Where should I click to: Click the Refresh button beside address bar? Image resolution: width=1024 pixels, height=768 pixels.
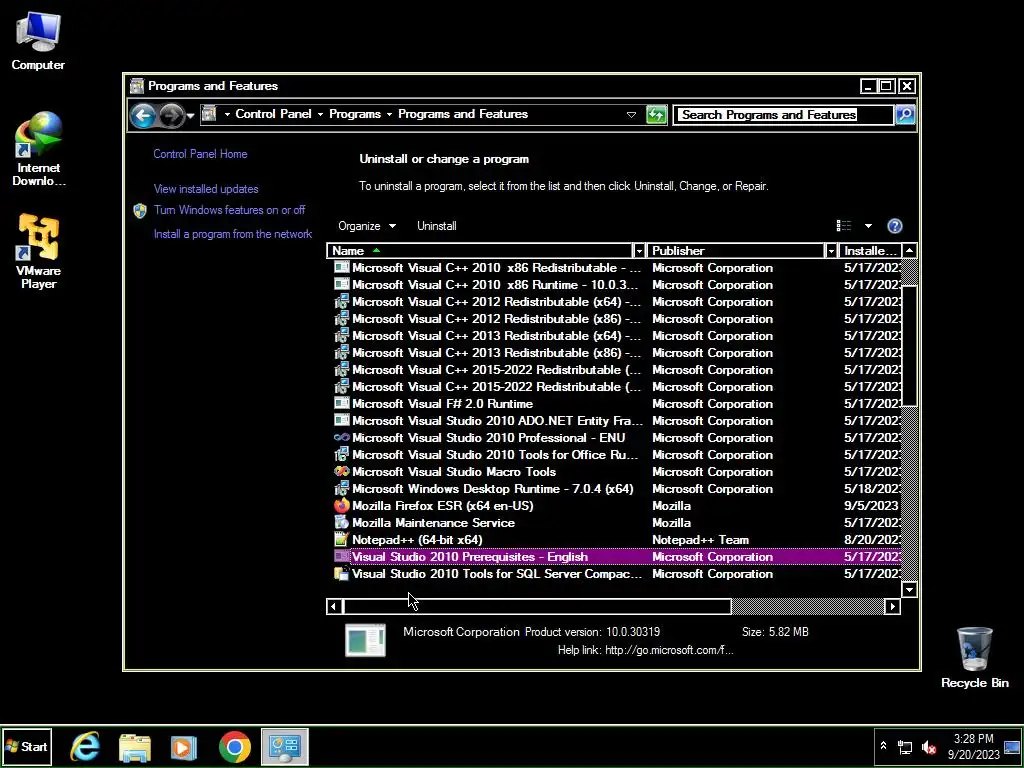656,115
